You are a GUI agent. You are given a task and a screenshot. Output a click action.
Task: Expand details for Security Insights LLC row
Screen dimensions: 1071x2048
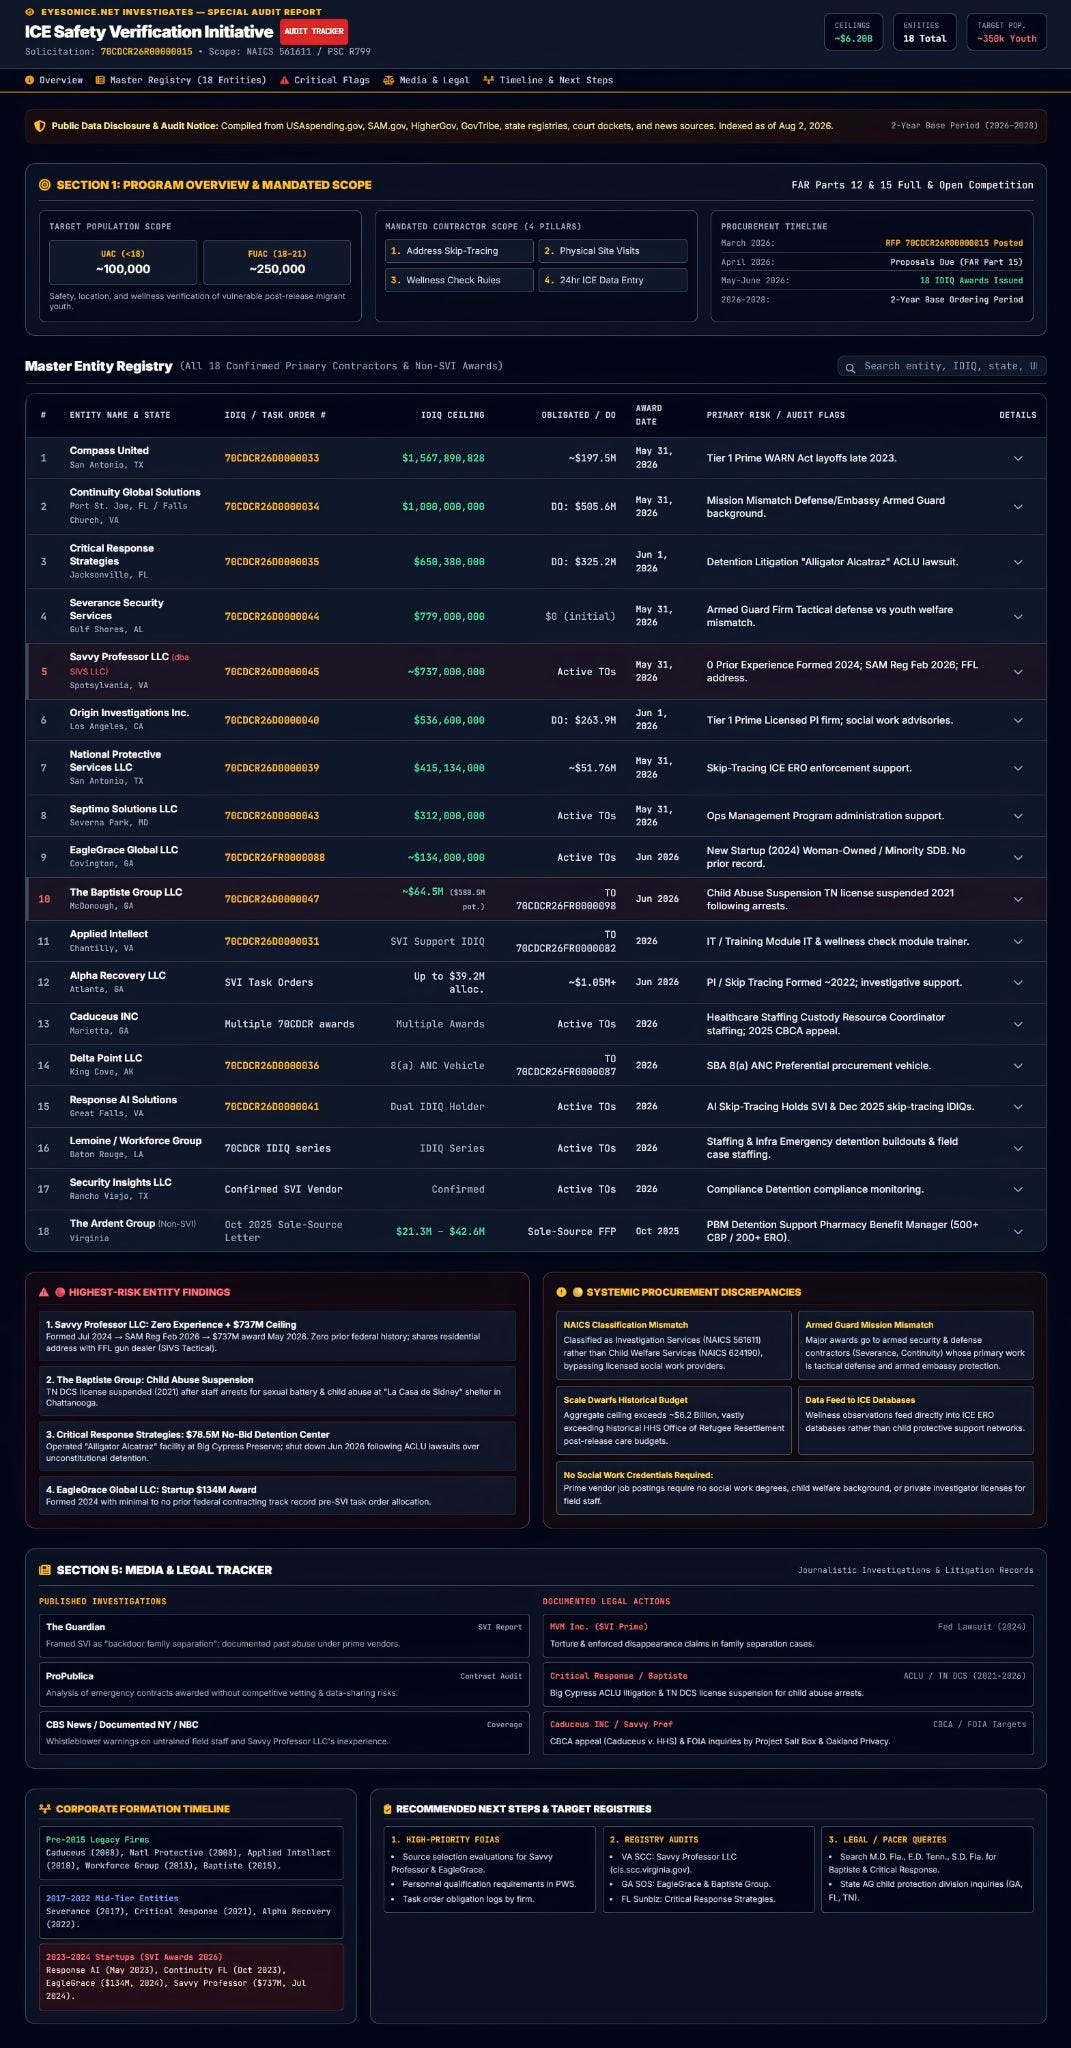1018,1189
